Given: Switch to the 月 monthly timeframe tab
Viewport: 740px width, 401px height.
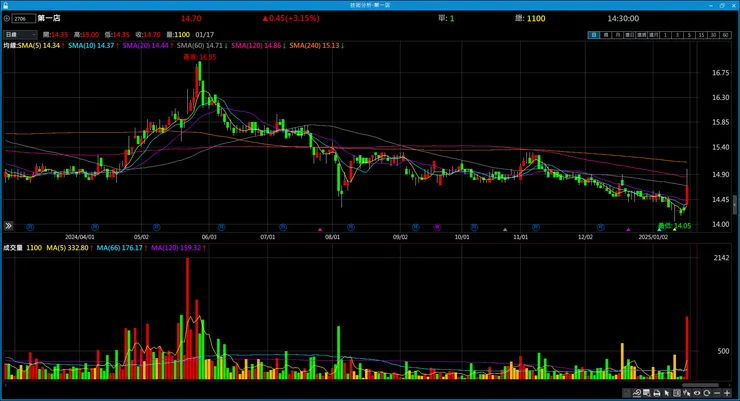Looking at the screenshot, I should (617, 35).
